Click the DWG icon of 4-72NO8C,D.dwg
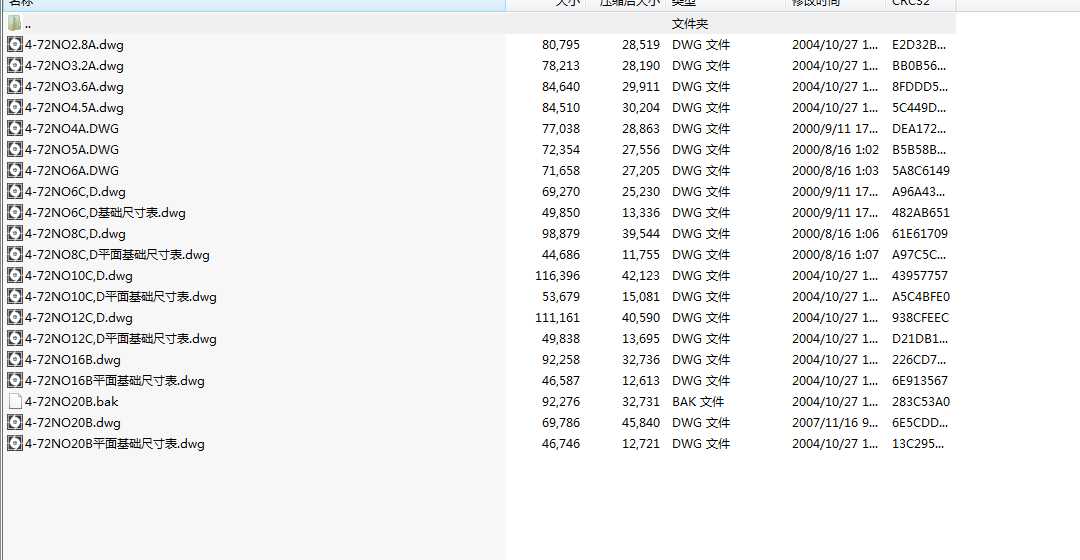 tap(14, 234)
